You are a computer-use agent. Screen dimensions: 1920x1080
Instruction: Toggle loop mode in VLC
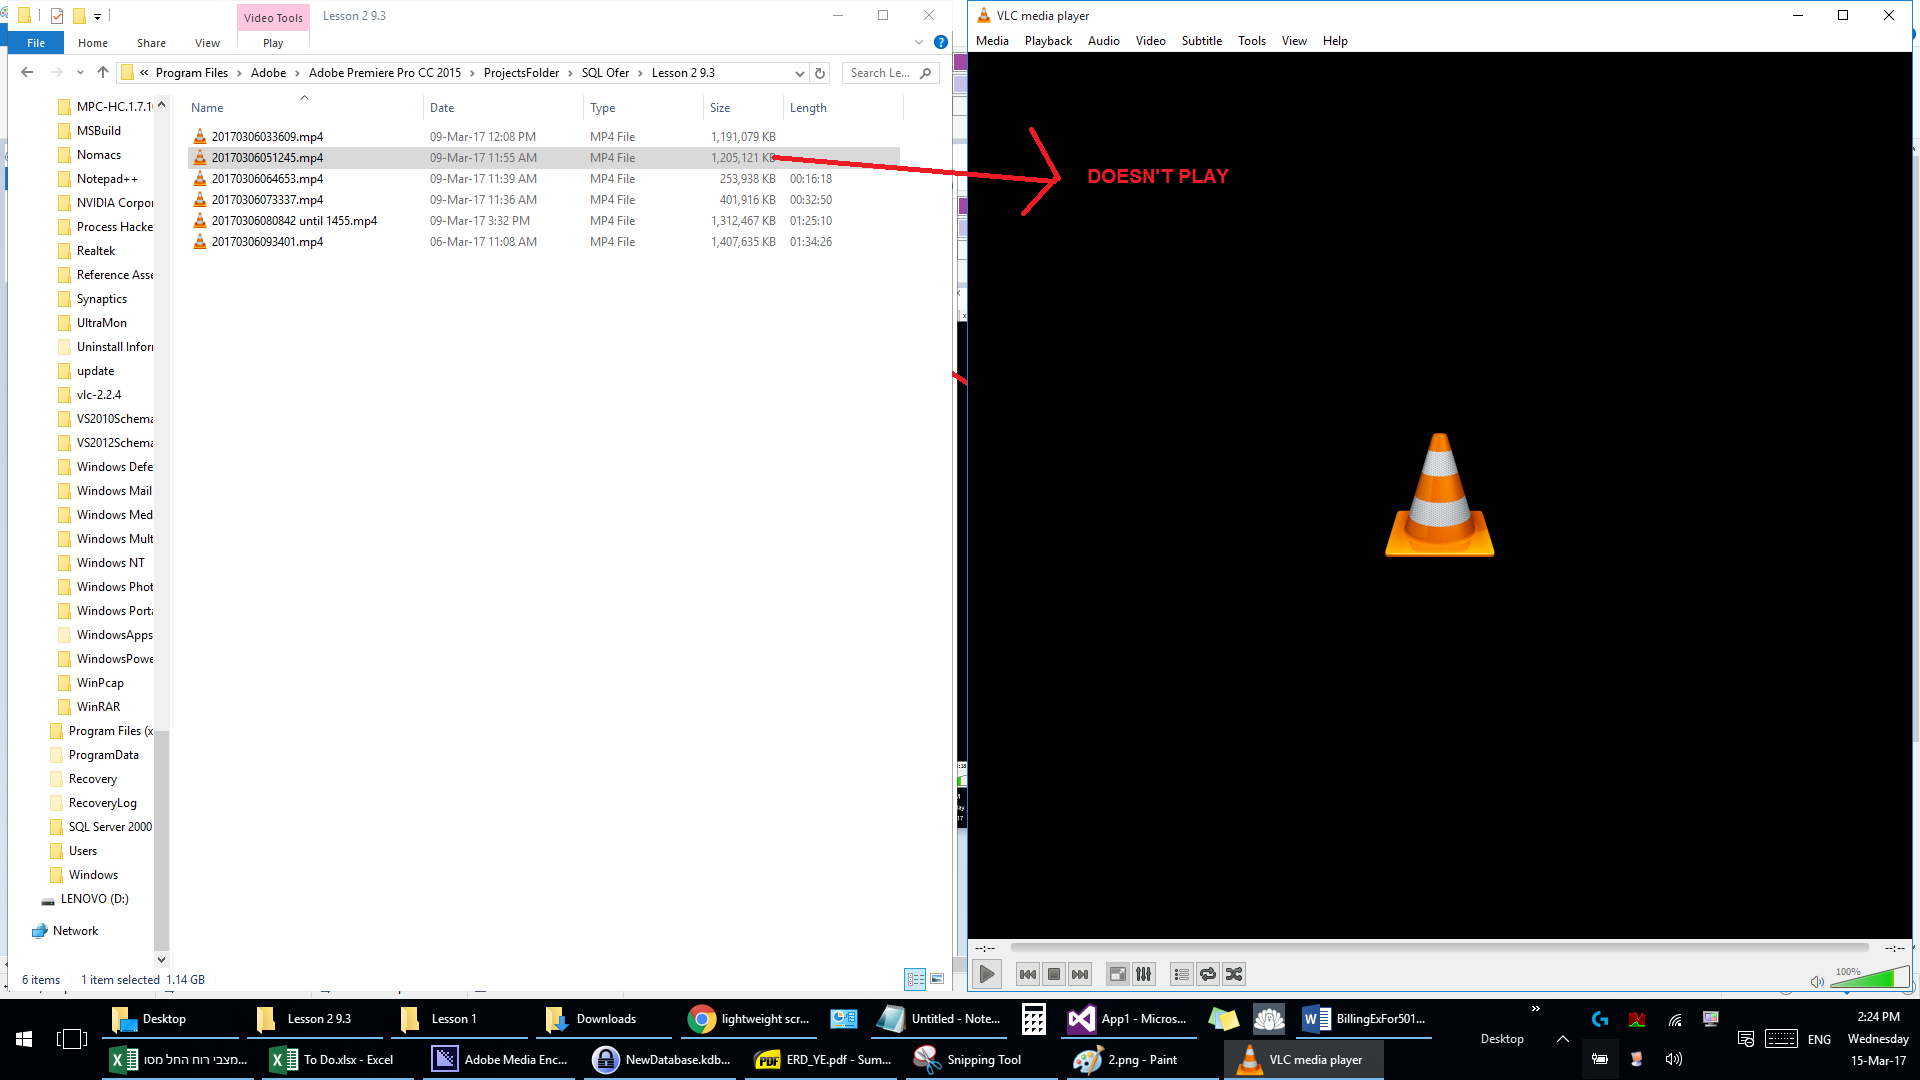tap(1208, 974)
